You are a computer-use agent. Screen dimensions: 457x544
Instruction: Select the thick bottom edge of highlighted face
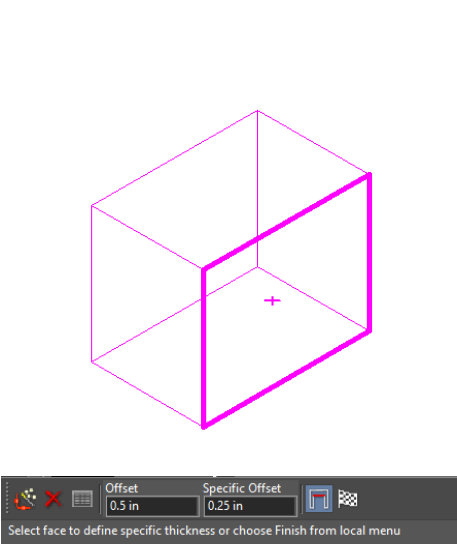(x=287, y=379)
